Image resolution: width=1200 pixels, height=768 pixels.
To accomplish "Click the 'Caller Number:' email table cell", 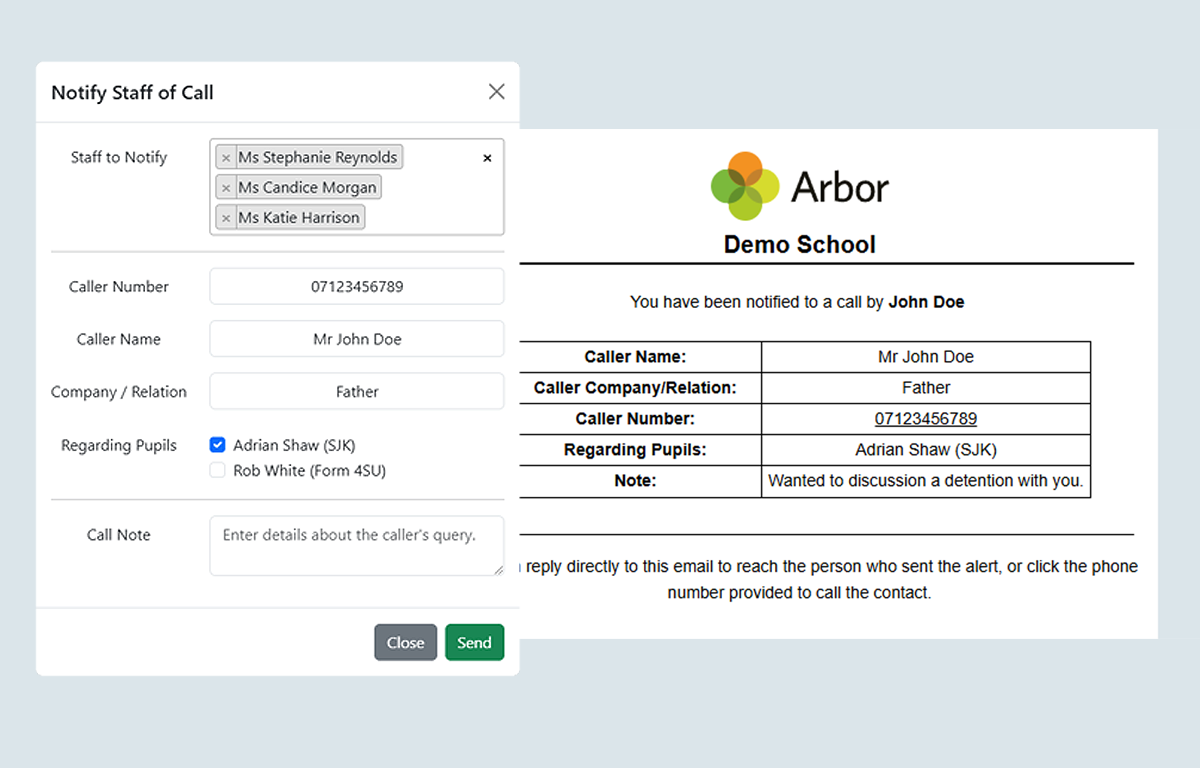I will tap(640, 419).
